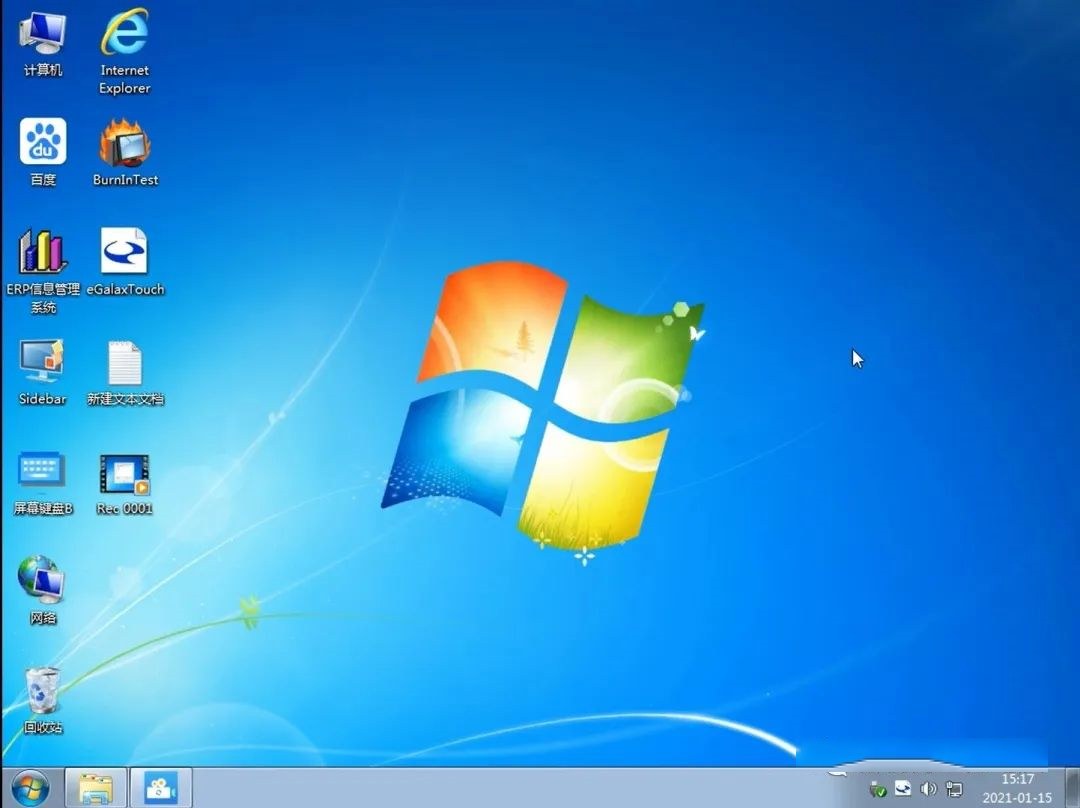Viewport: 1080px width, 808px height.
Task: Click the 屏幕键盘B on-screen keyboard icon
Action: tap(43, 482)
